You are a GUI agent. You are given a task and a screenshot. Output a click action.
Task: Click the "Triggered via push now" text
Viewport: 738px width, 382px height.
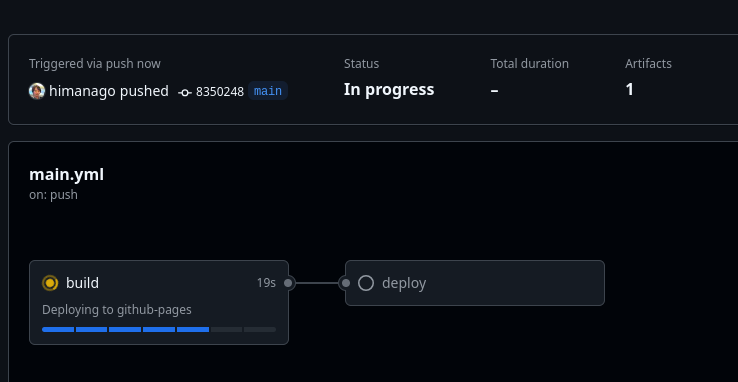point(95,64)
